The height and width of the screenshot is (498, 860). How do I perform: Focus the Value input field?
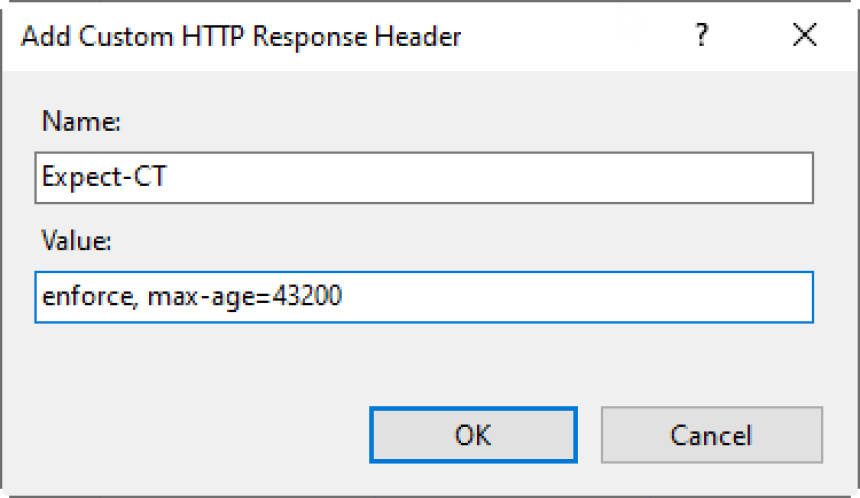click(422, 297)
